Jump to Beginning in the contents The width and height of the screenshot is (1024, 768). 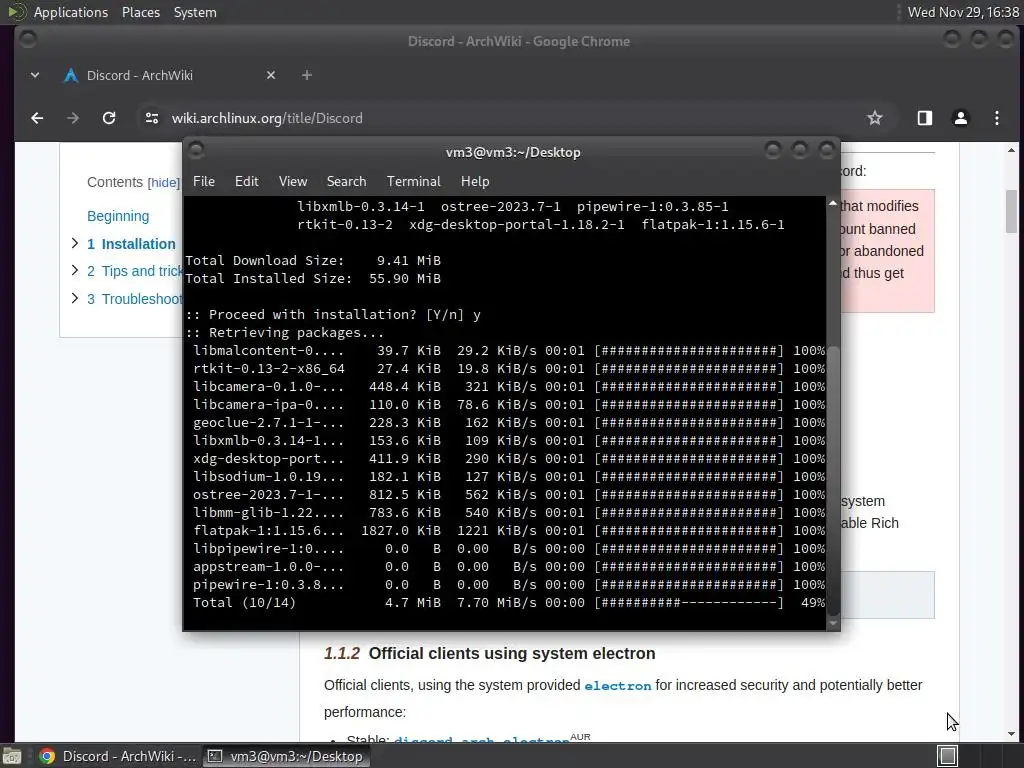118,216
